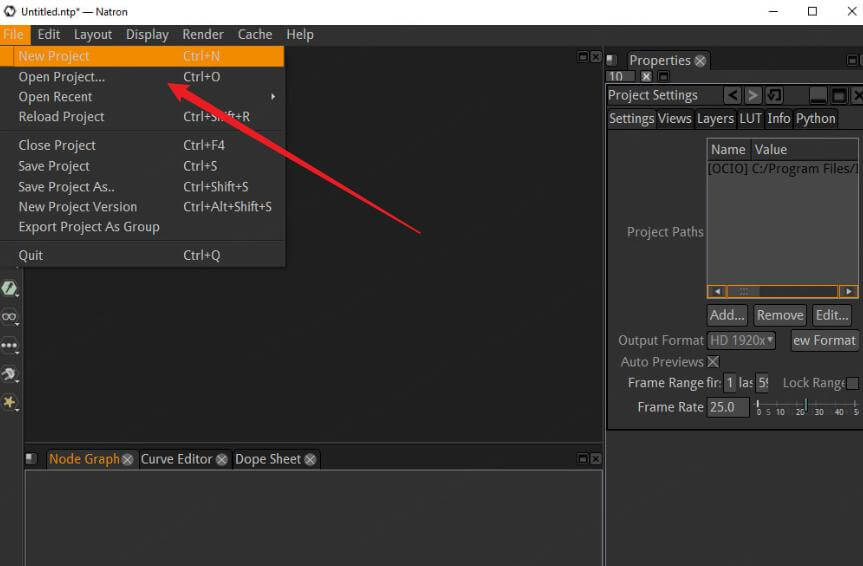Click the yellow star favorites node icon
The width and height of the screenshot is (863, 566).
pyautogui.click(x=9, y=402)
